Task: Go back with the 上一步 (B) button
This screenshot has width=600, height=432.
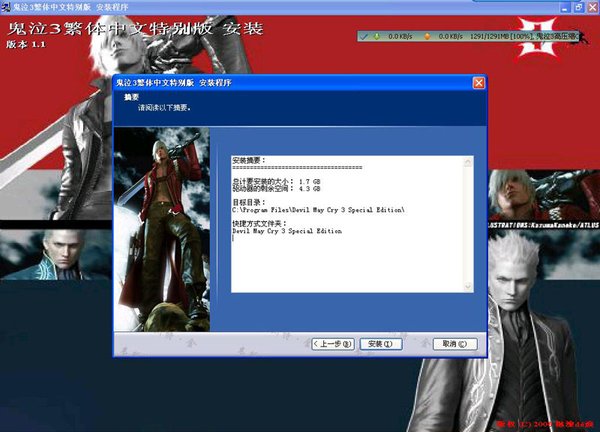Action: point(333,344)
